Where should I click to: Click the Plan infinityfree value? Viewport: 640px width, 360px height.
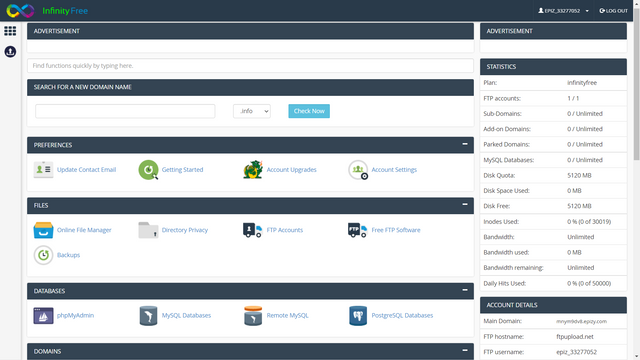click(582, 83)
